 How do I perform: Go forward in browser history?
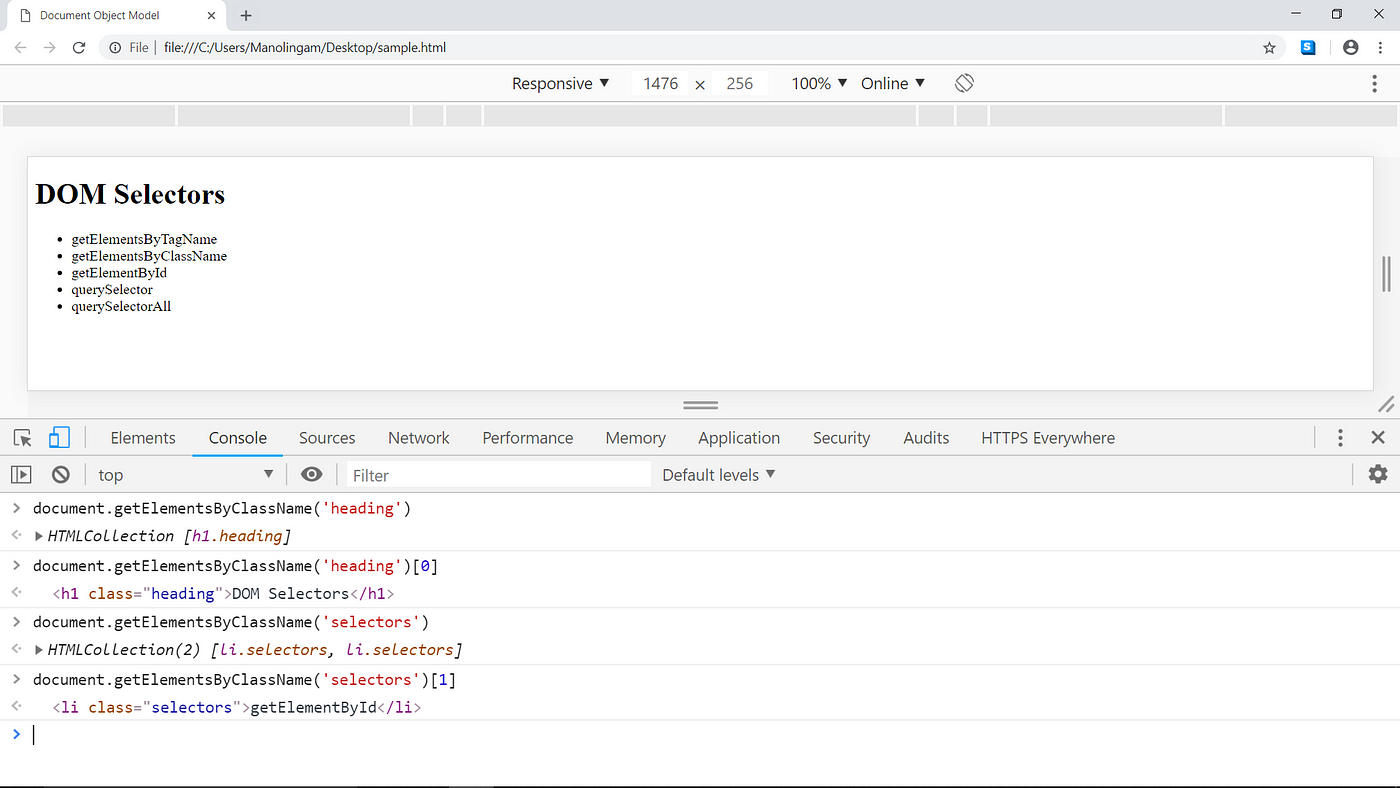pos(49,47)
